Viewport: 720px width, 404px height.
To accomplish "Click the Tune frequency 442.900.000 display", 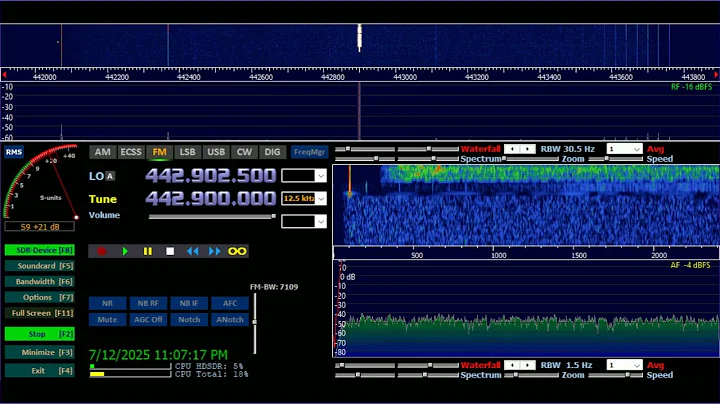I will tap(211, 199).
